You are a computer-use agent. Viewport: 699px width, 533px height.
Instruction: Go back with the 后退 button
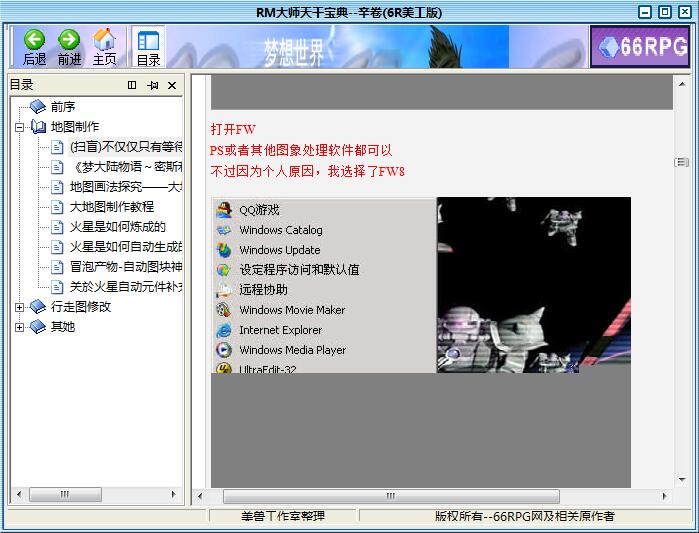[34, 47]
